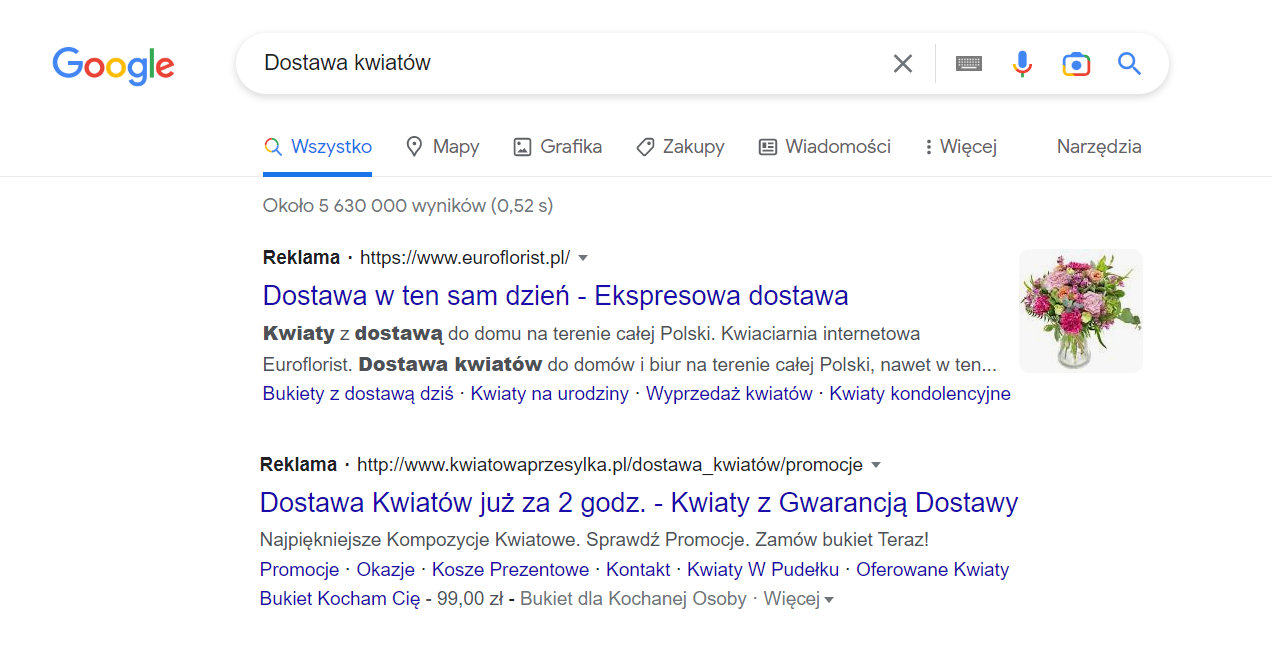Open 'Bukiety z dostawą dziś' sitelink
This screenshot has height=670, width=1276.
click(358, 394)
